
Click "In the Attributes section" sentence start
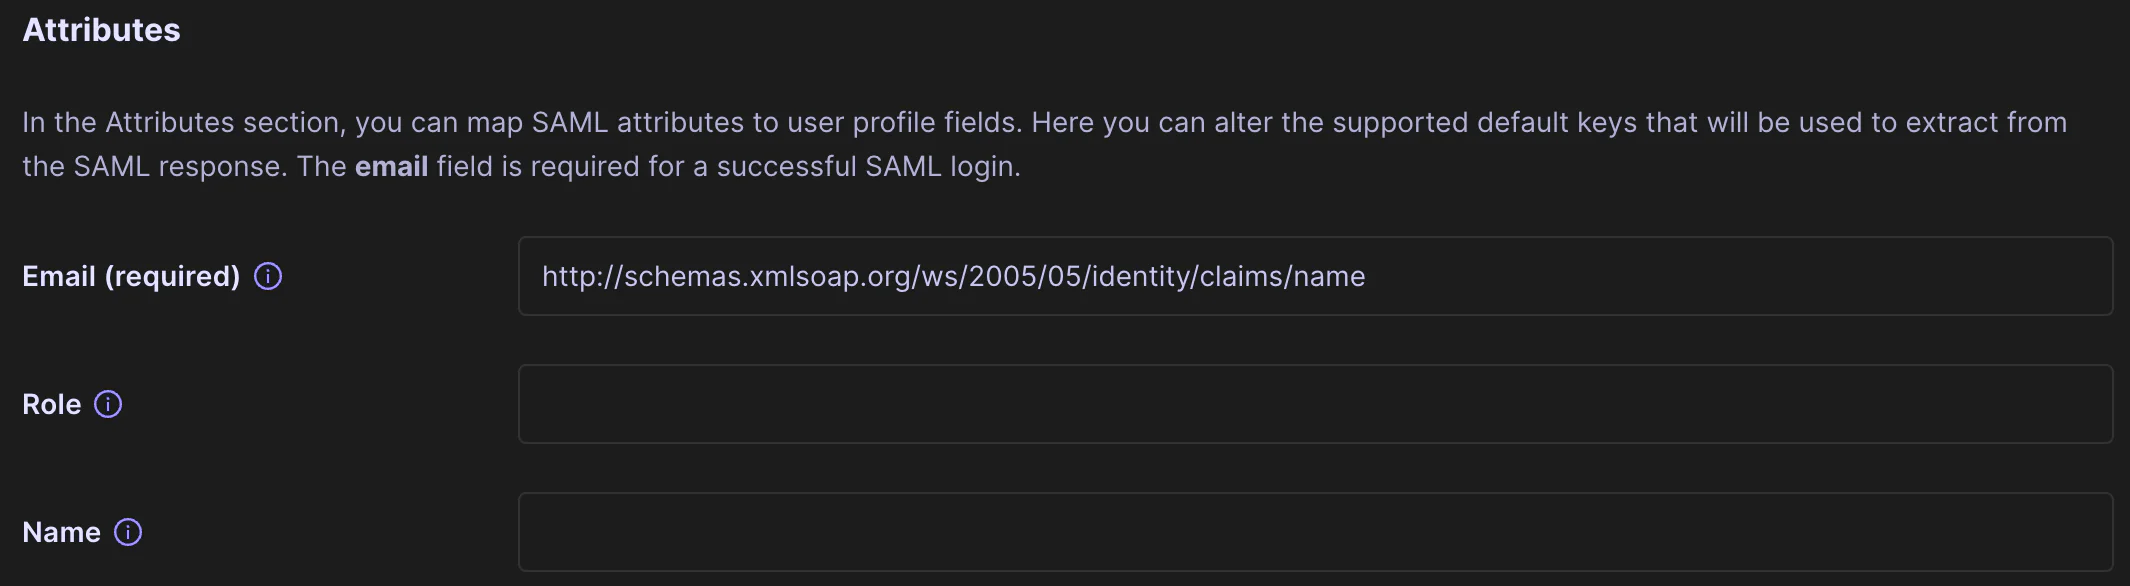point(183,122)
